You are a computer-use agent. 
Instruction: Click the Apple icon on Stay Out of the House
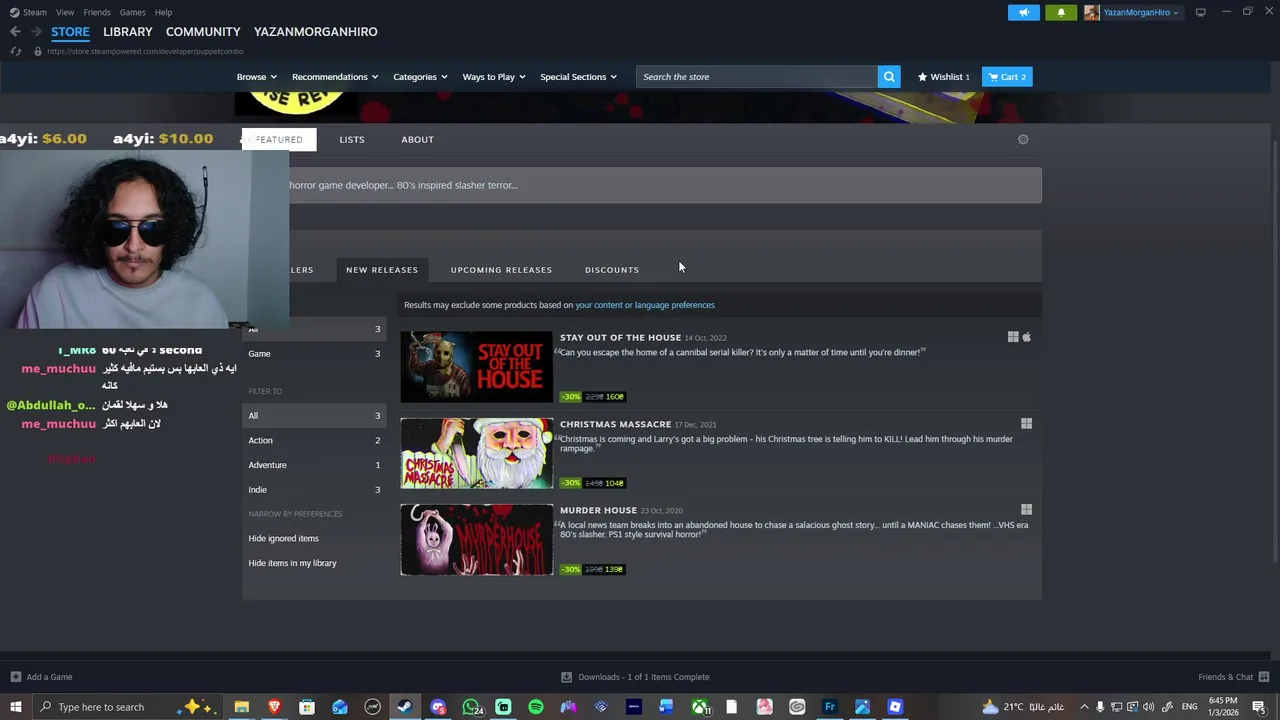[x=1026, y=338]
